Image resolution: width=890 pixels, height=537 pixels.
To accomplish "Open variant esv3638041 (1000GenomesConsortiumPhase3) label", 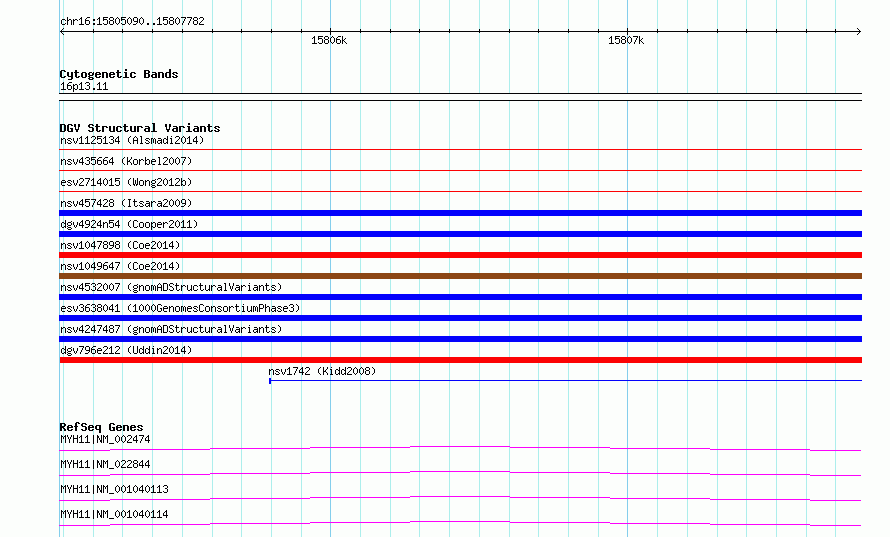I will (x=180, y=308).
